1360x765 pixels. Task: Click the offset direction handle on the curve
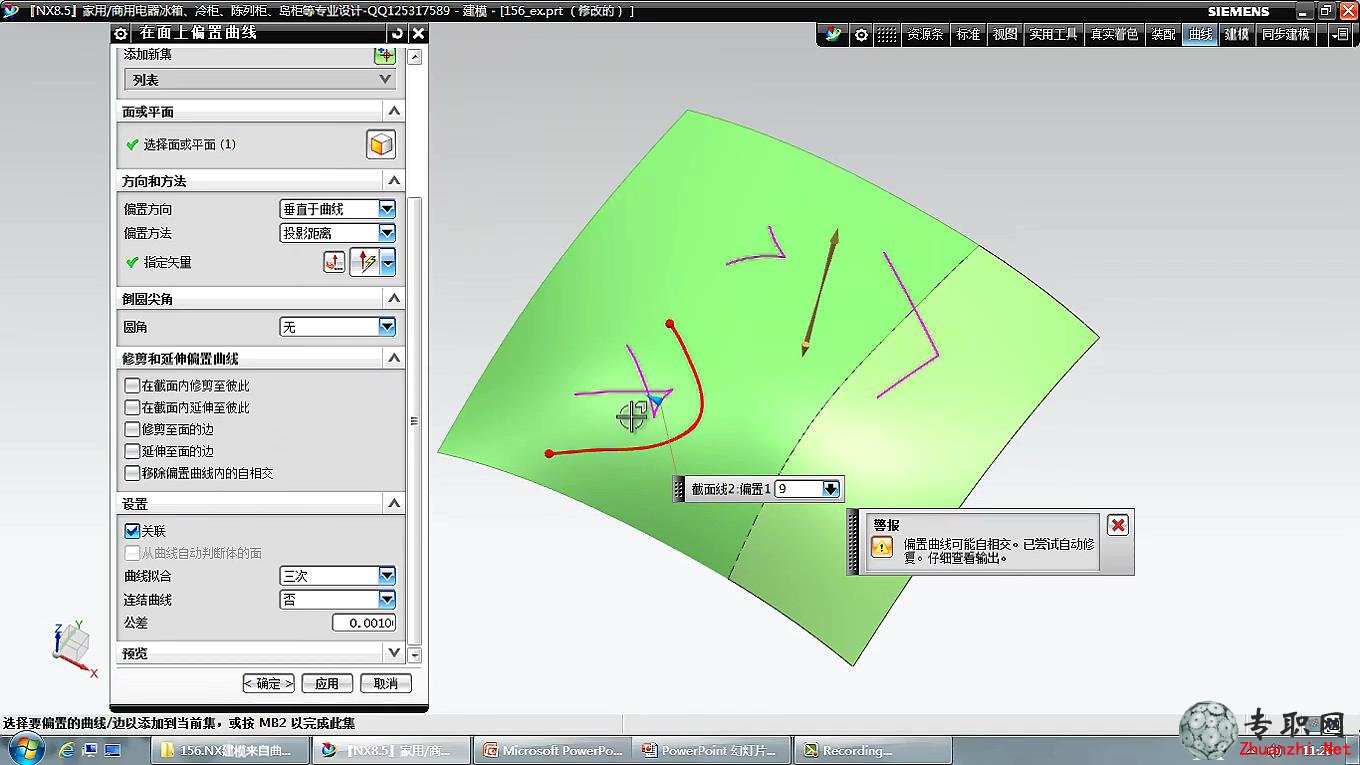(656, 401)
